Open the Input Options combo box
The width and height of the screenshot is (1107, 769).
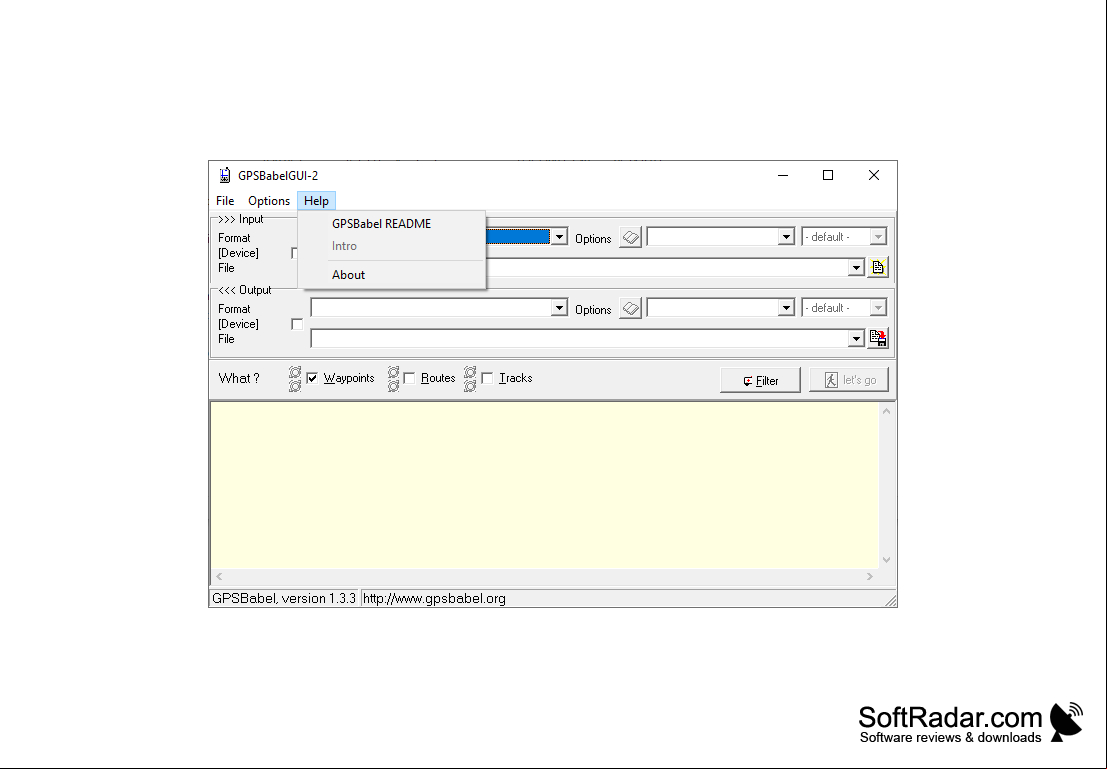point(721,237)
